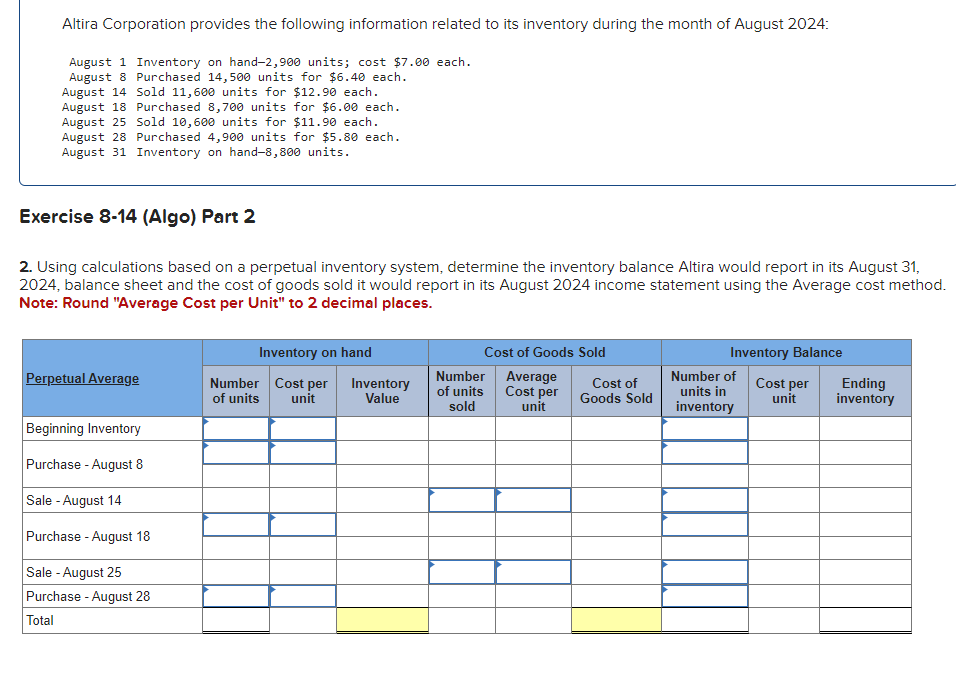956x691 pixels.
Task: Click the 'Ending inventory' column header
Action: point(865,391)
